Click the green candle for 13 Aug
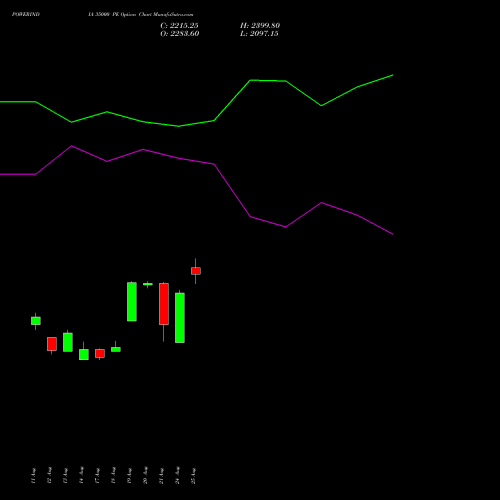Image resolution: width=500 pixels, height=500 pixels. [x=68, y=342]
